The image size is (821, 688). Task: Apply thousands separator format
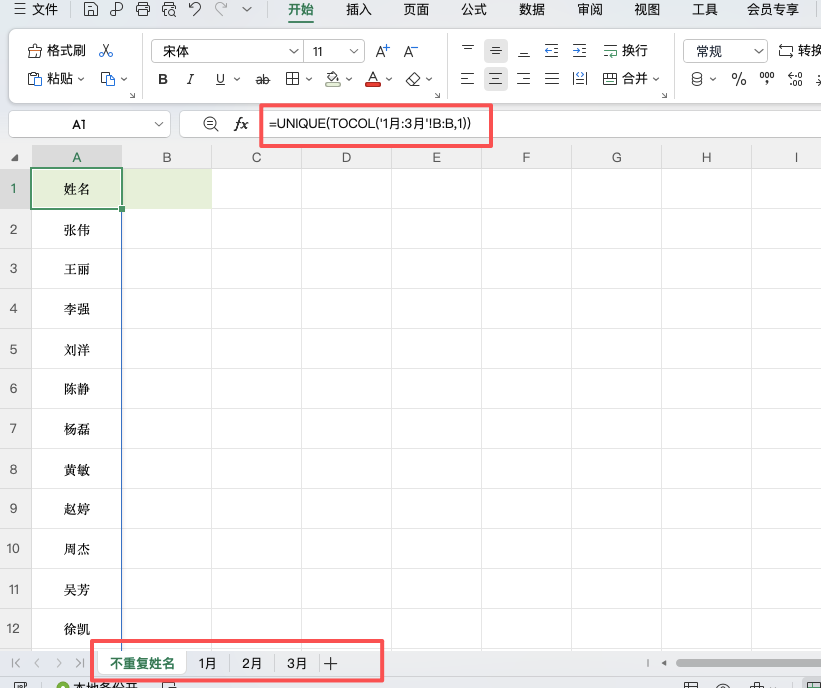click(767, 79)
